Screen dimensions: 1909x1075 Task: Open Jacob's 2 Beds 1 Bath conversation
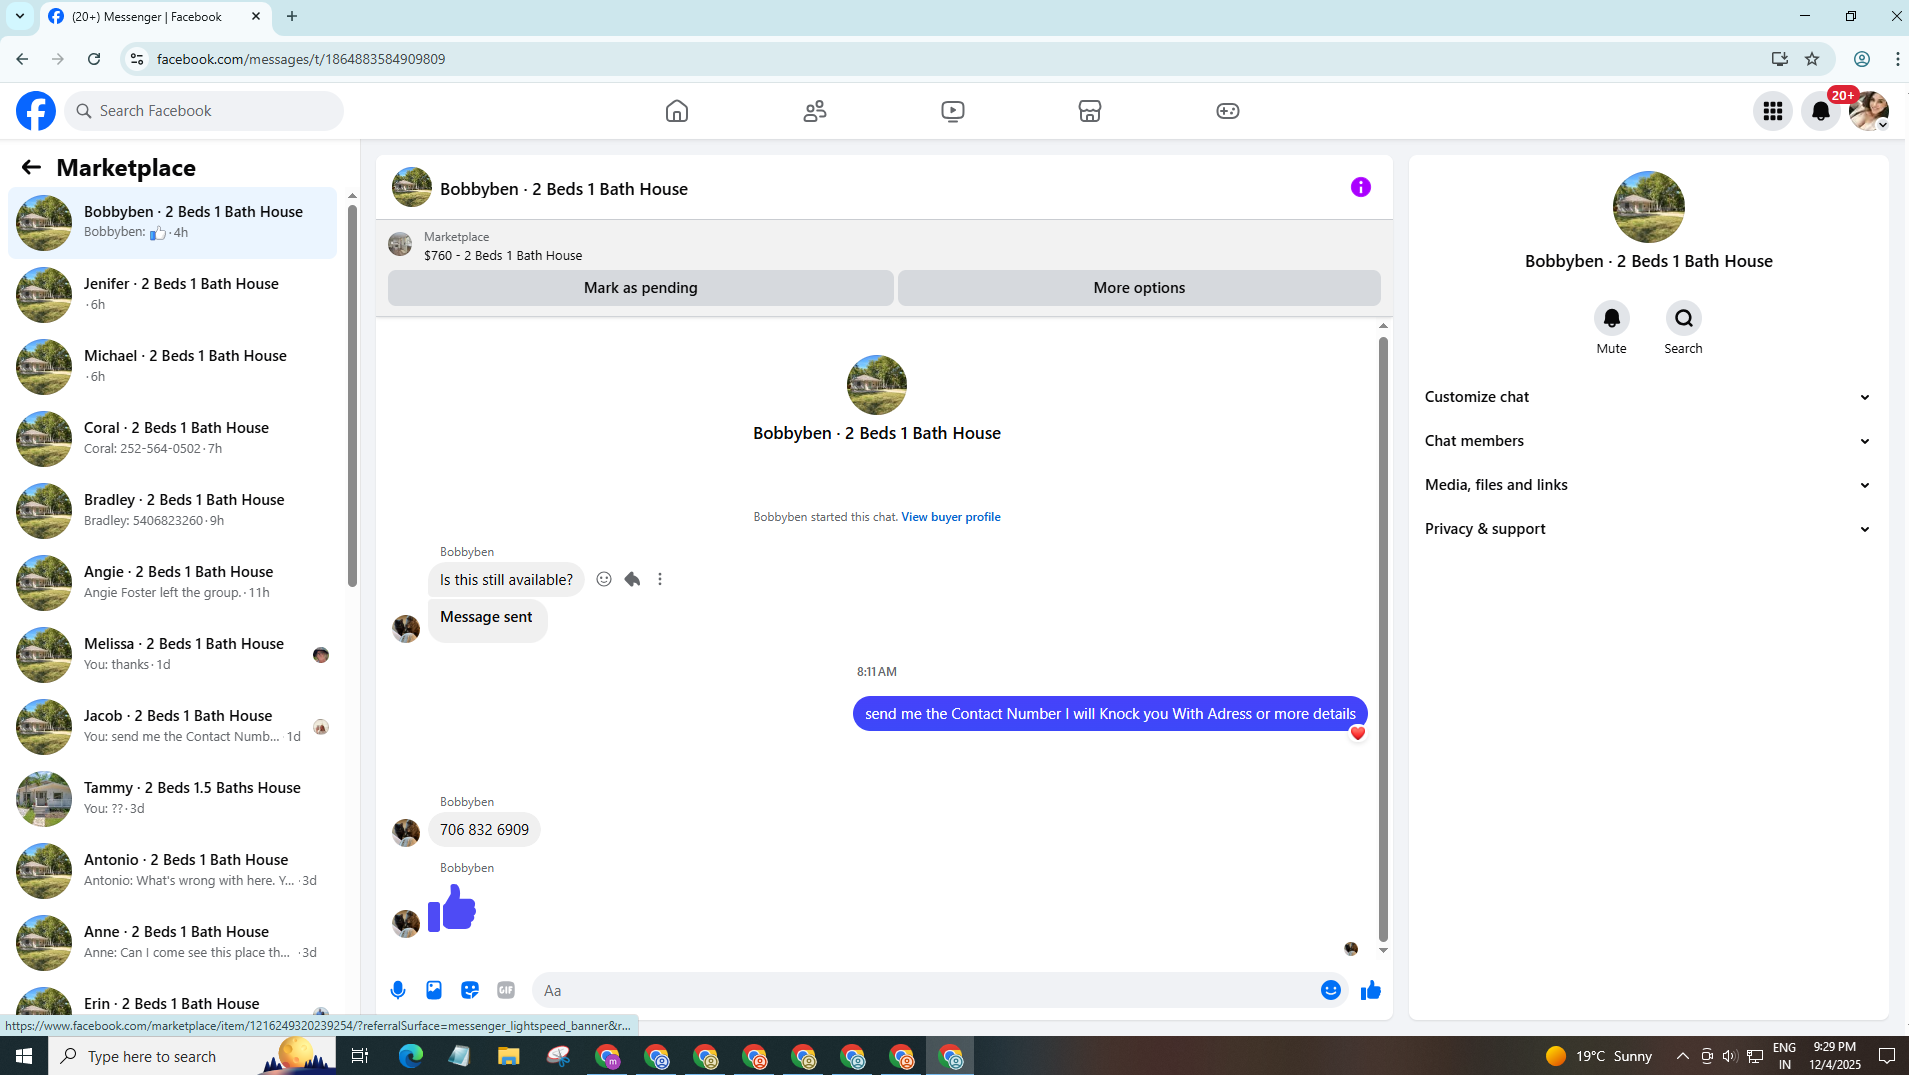coord(173,727)
